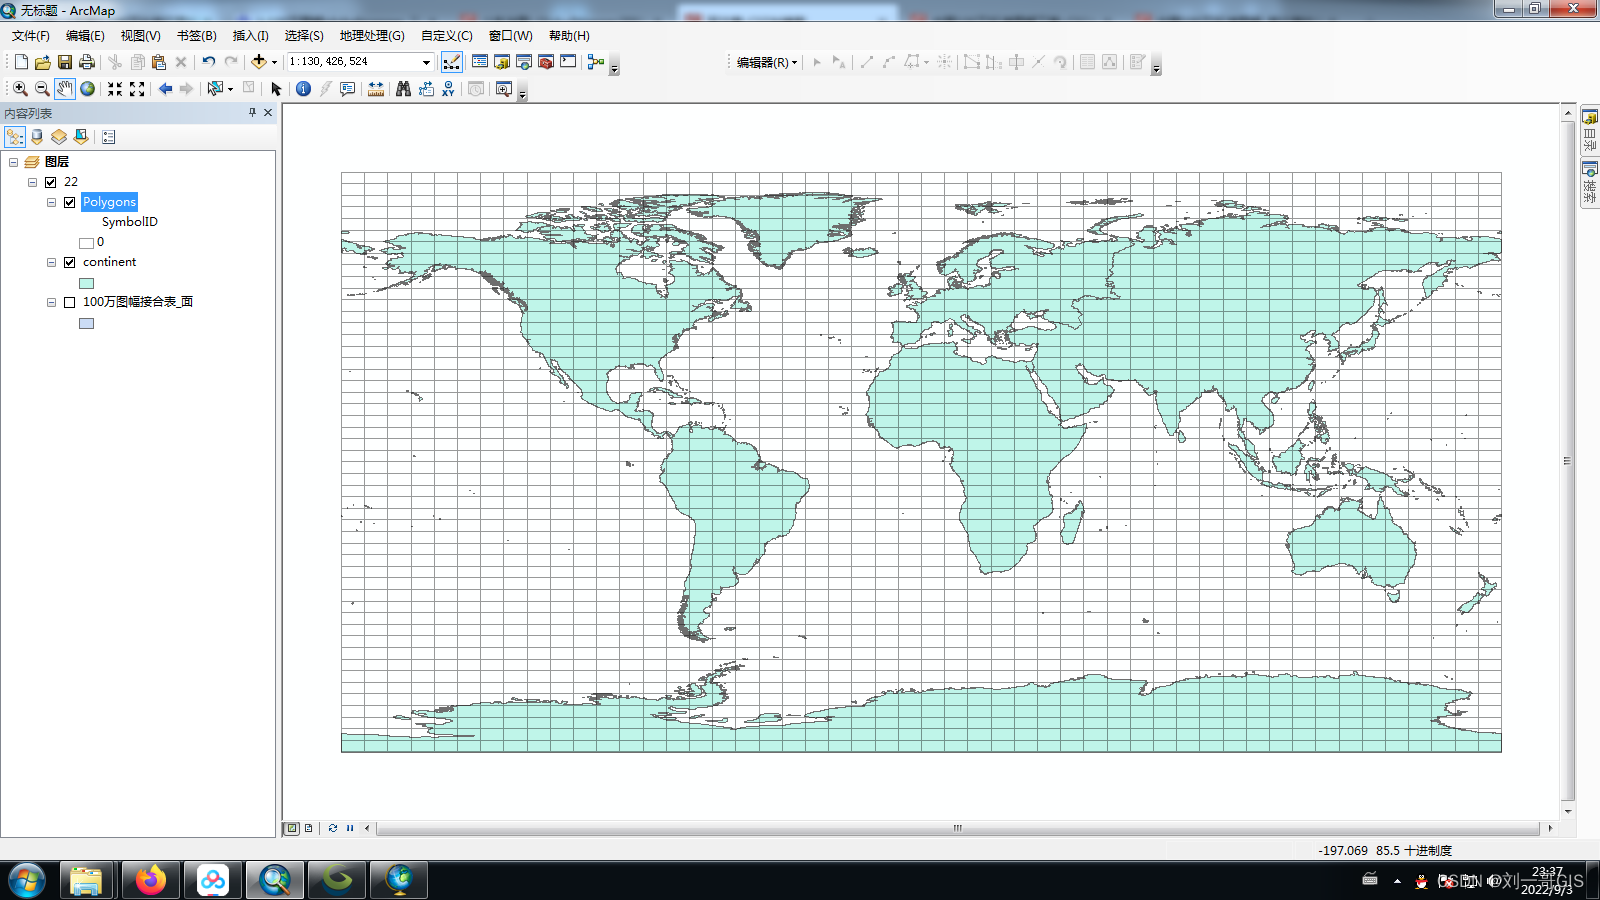Open the Add Data dropdown arrow
1600x900 pixels.
(x=274, y=62)
